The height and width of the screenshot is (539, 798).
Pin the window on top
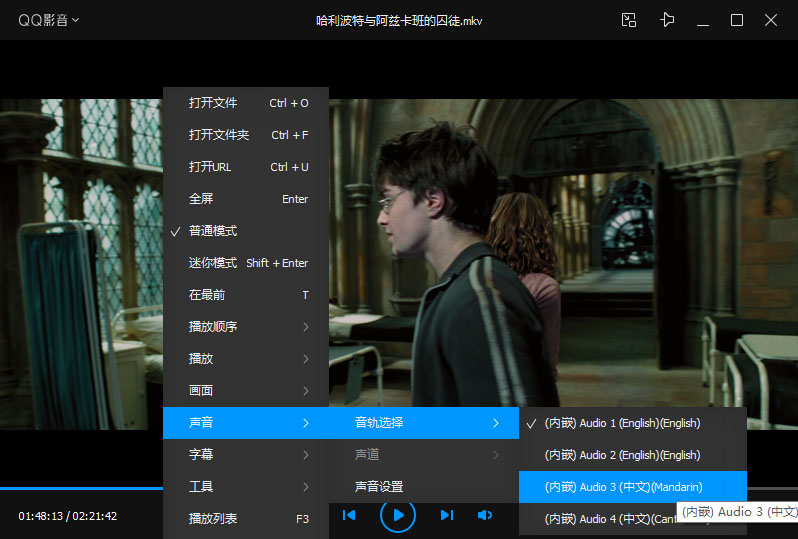(x=667, y=20)
